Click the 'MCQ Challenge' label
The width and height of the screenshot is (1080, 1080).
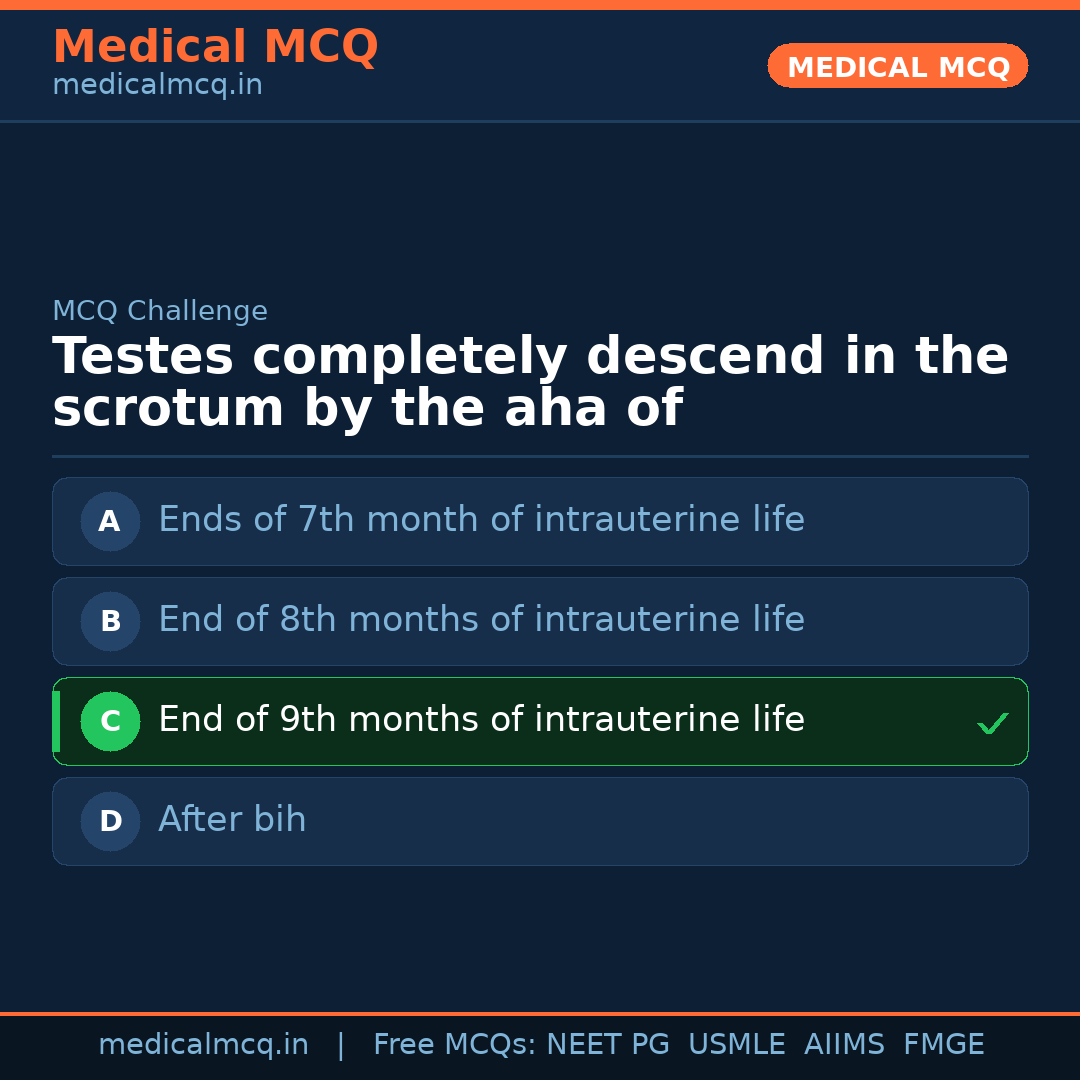click(160, 311)
